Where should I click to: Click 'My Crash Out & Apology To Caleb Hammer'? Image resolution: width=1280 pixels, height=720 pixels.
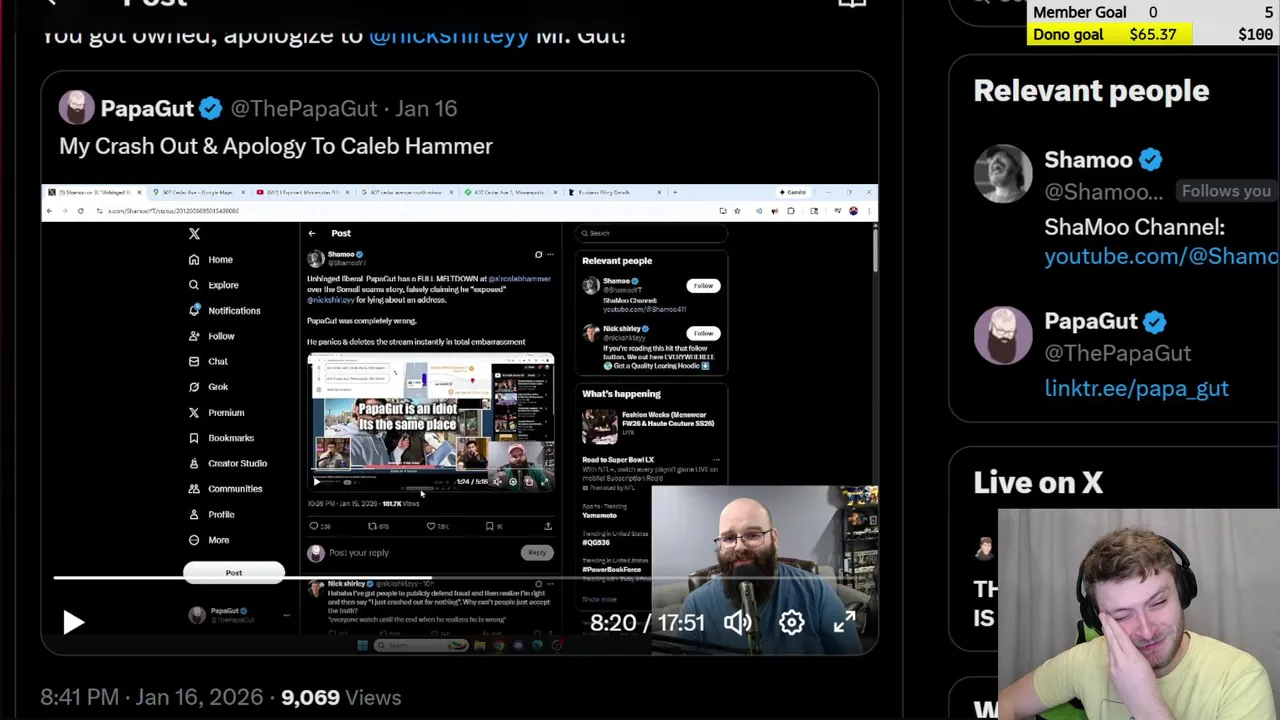pos(276,146)
